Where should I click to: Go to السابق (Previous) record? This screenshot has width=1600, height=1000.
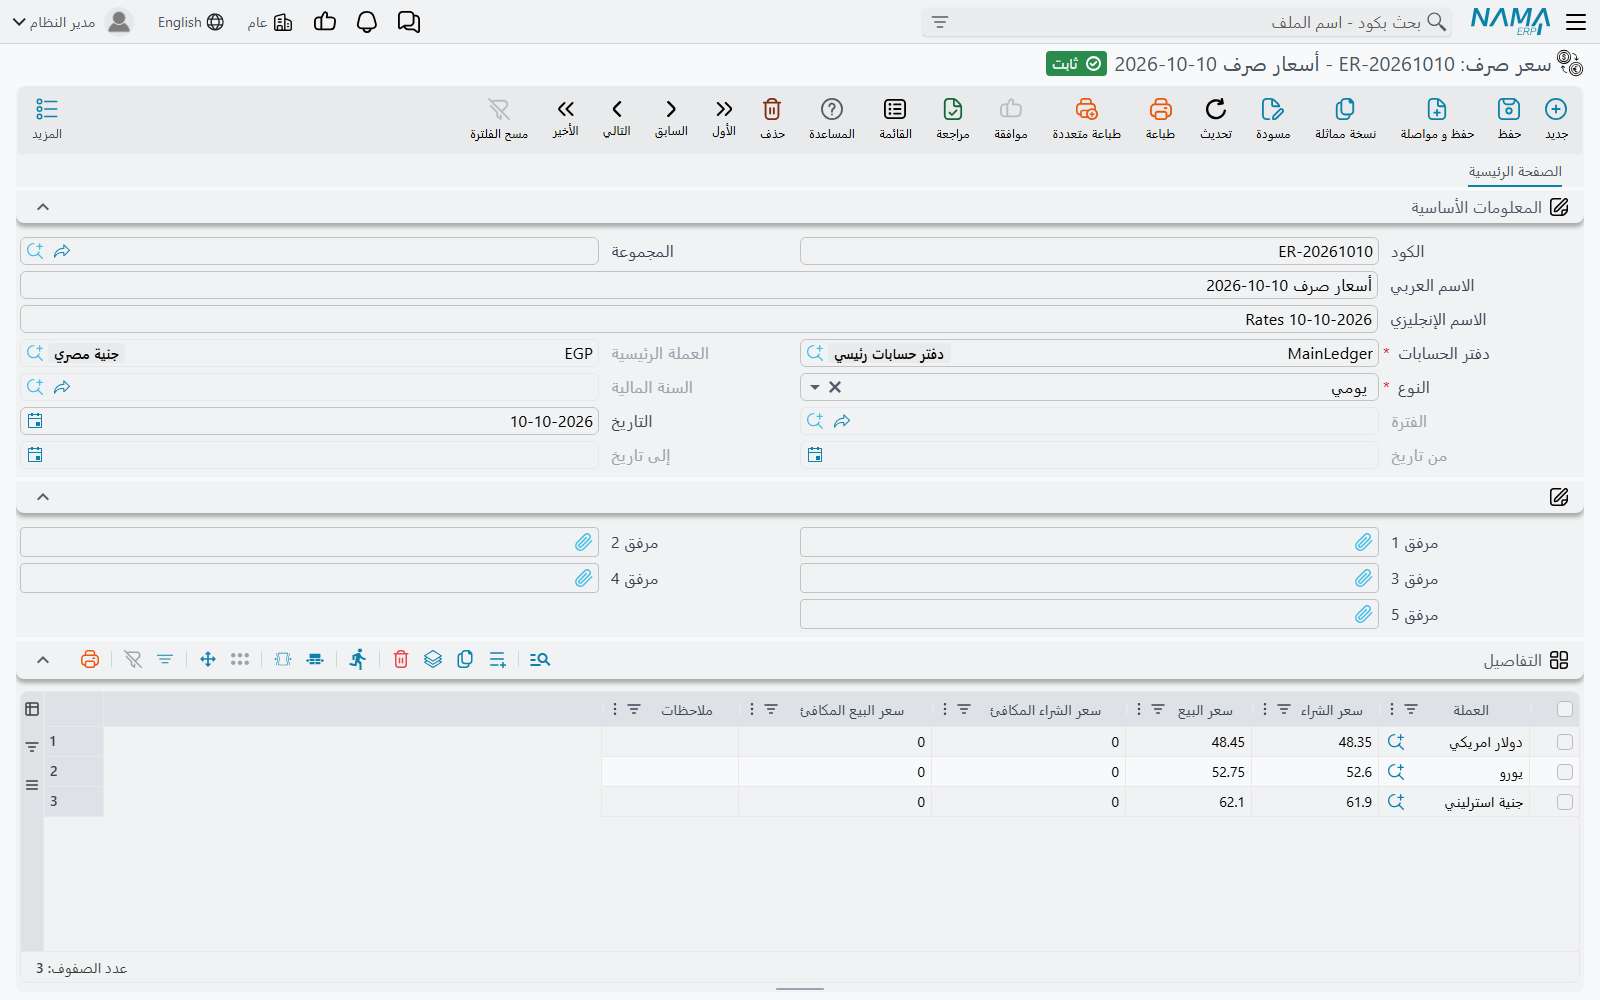[x=671, y=109]
